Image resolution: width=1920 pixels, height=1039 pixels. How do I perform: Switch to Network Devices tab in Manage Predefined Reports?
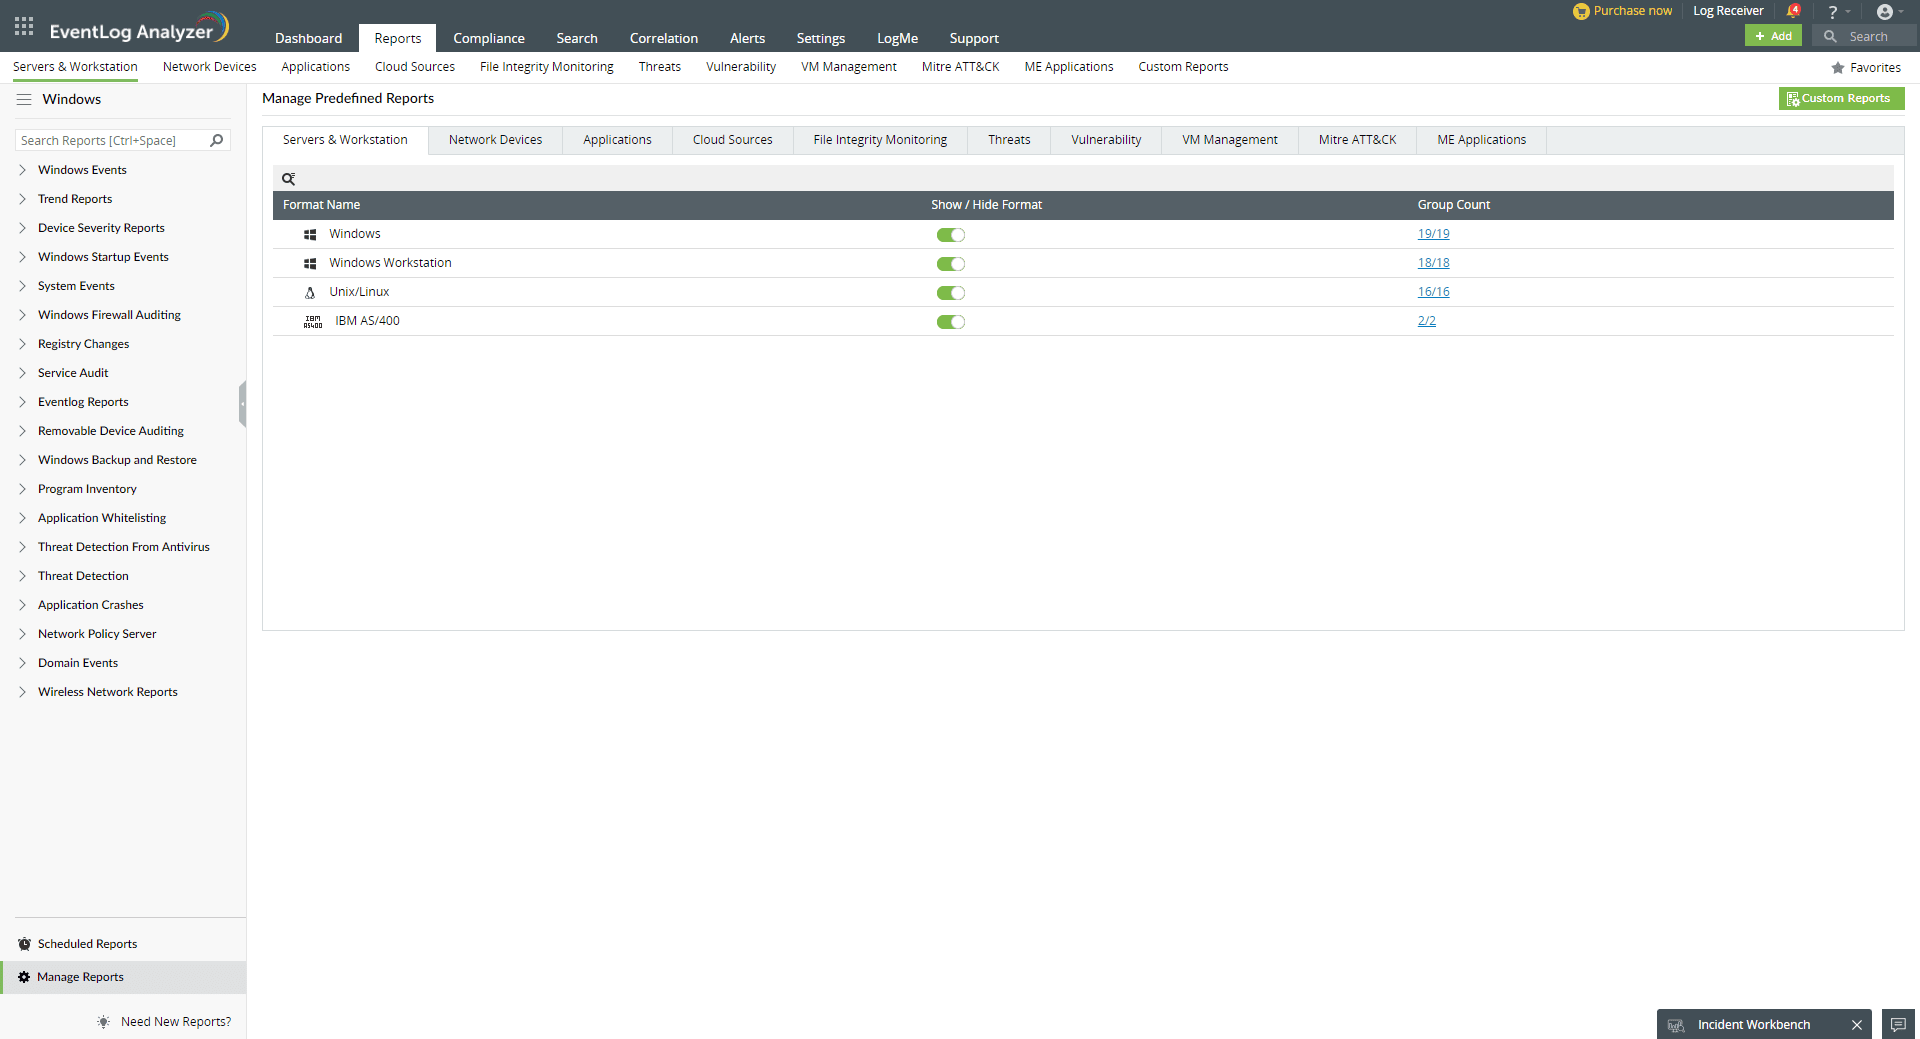495,140
